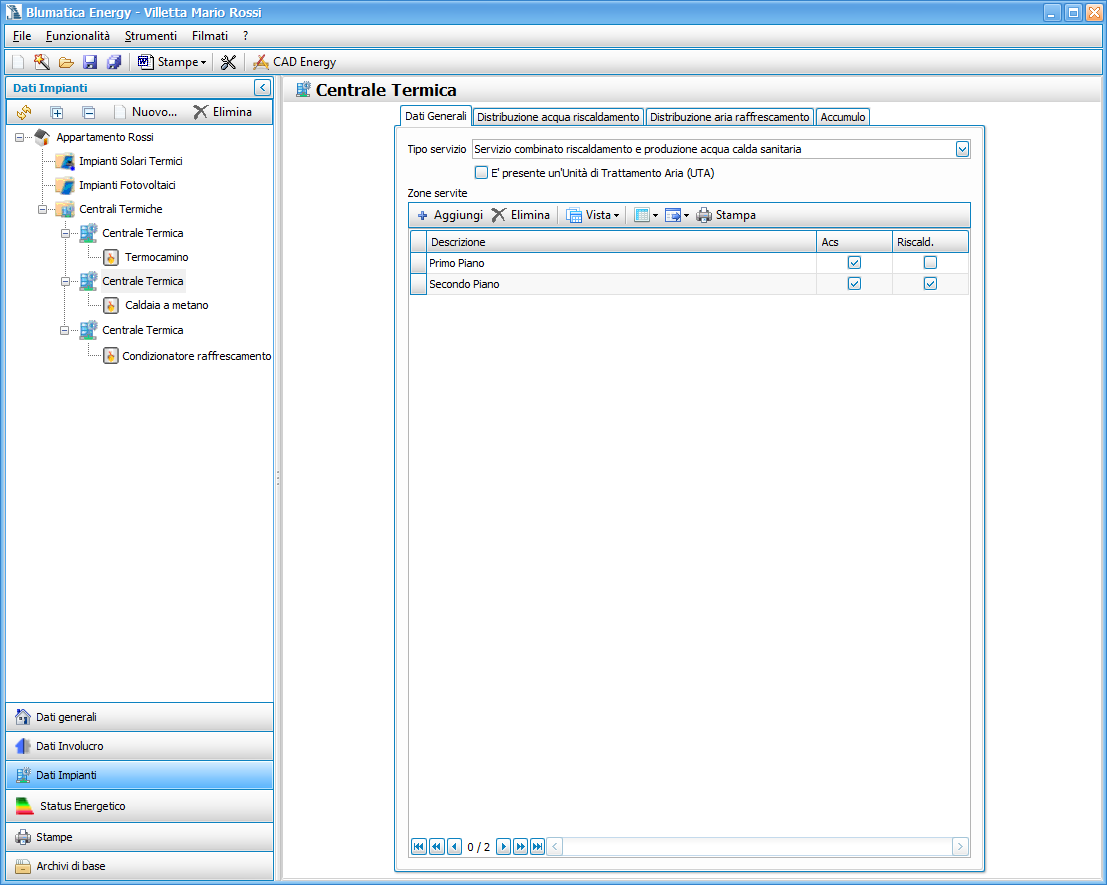Collapse the Centrali Termiche tree node
The height and width of the screenshot is (885, 1107).
[x=43, y=209]
